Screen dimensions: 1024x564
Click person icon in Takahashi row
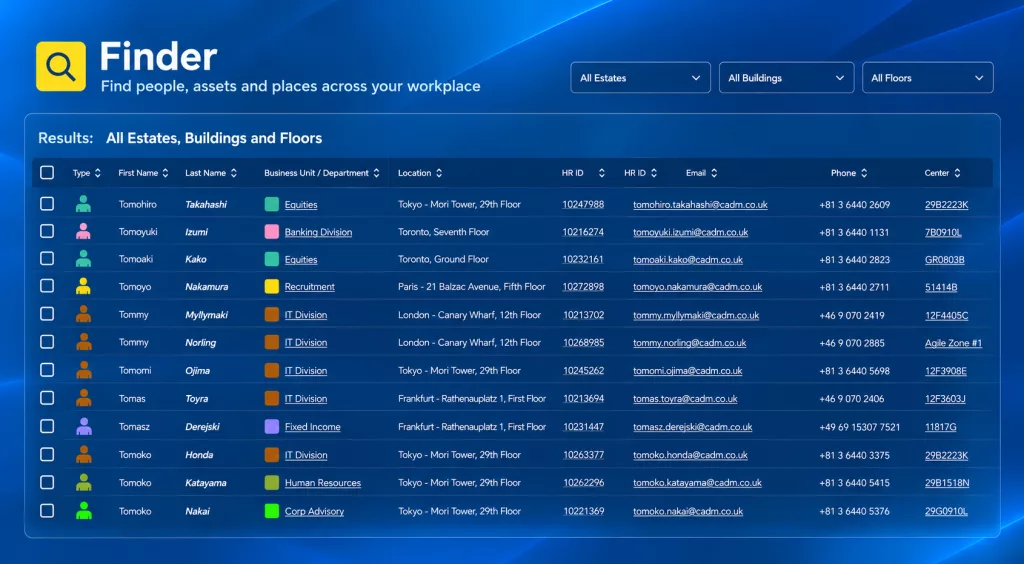[83, 204]
